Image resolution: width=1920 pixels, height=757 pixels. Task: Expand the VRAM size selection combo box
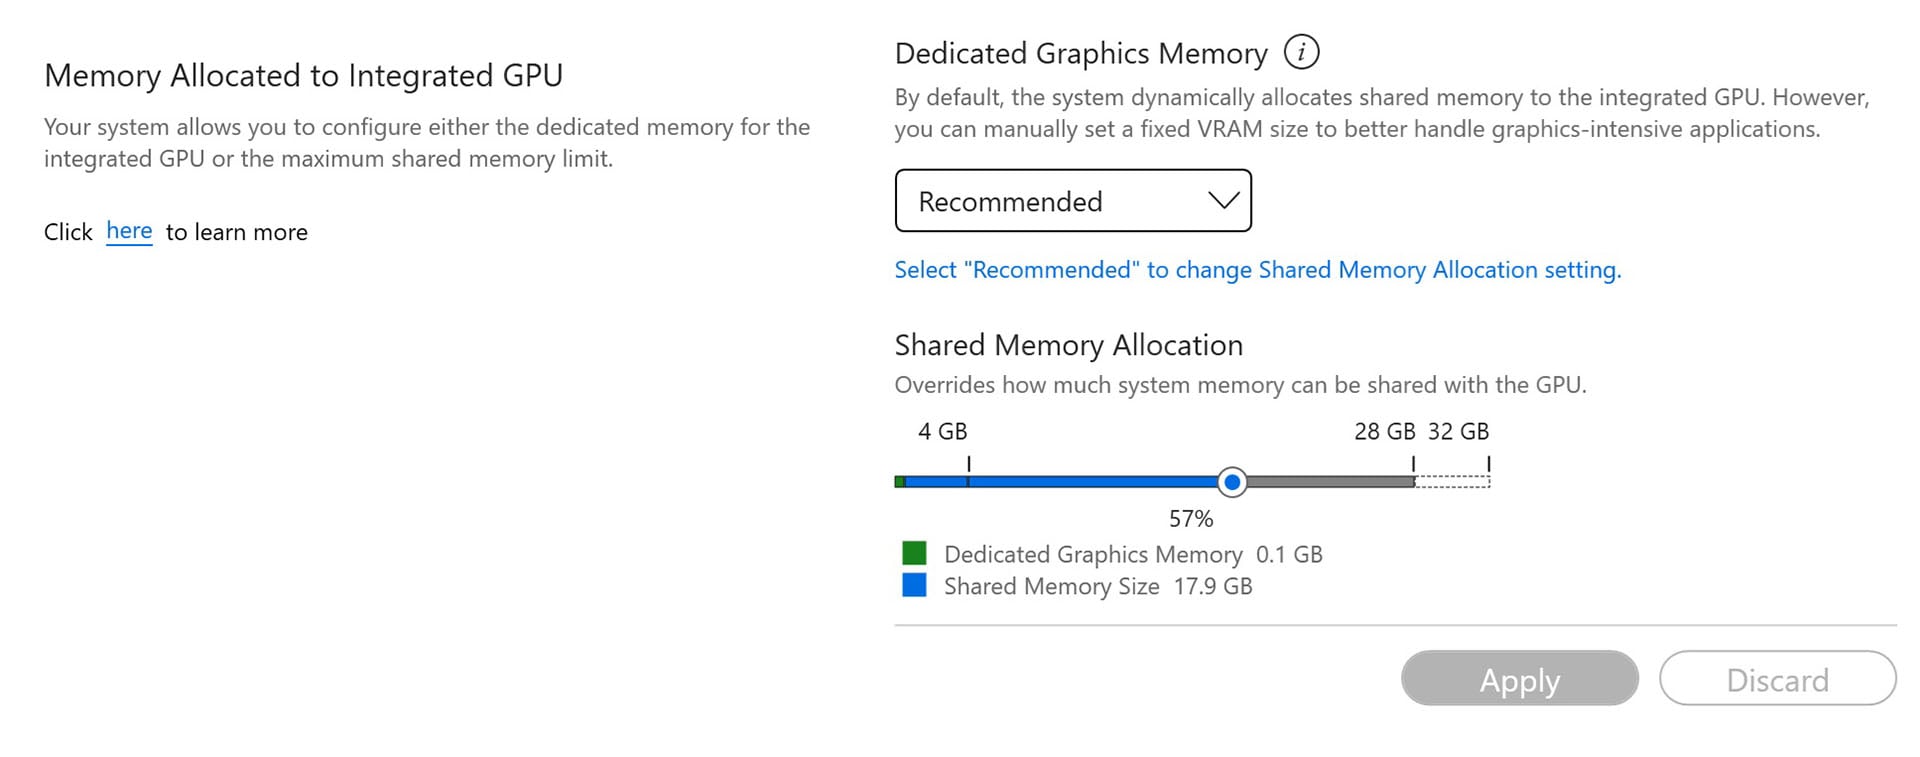coord(1072,201)
